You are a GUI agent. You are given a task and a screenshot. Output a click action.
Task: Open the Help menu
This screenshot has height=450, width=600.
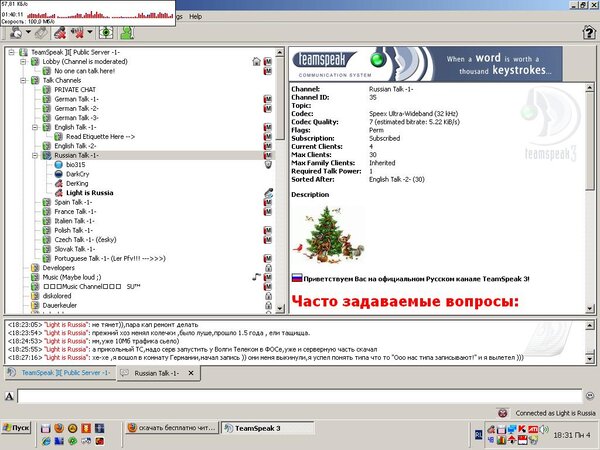coord(195,17)
